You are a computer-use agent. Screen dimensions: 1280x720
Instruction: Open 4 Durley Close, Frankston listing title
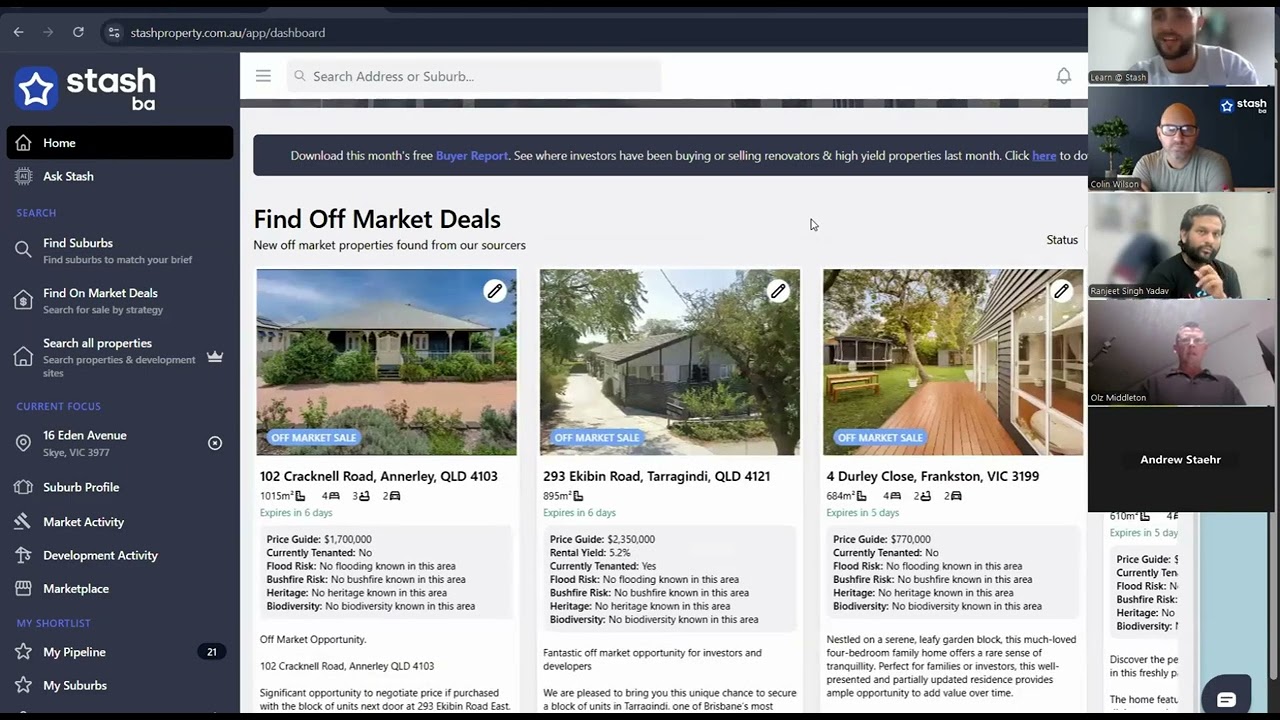[933, 476]
